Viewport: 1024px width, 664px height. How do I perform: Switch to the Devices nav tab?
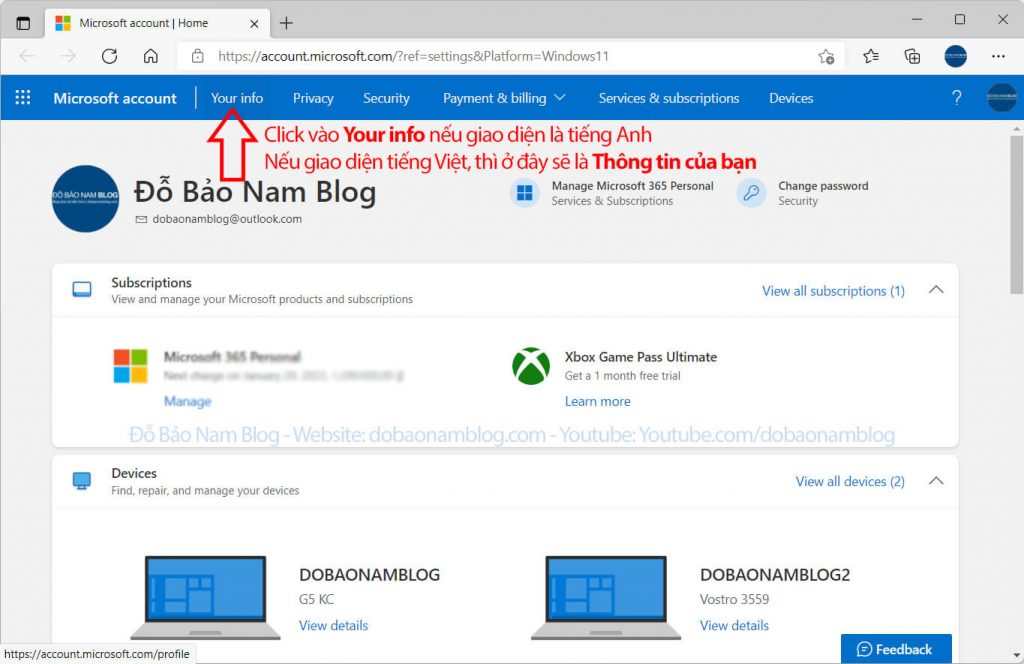point(791,98)
